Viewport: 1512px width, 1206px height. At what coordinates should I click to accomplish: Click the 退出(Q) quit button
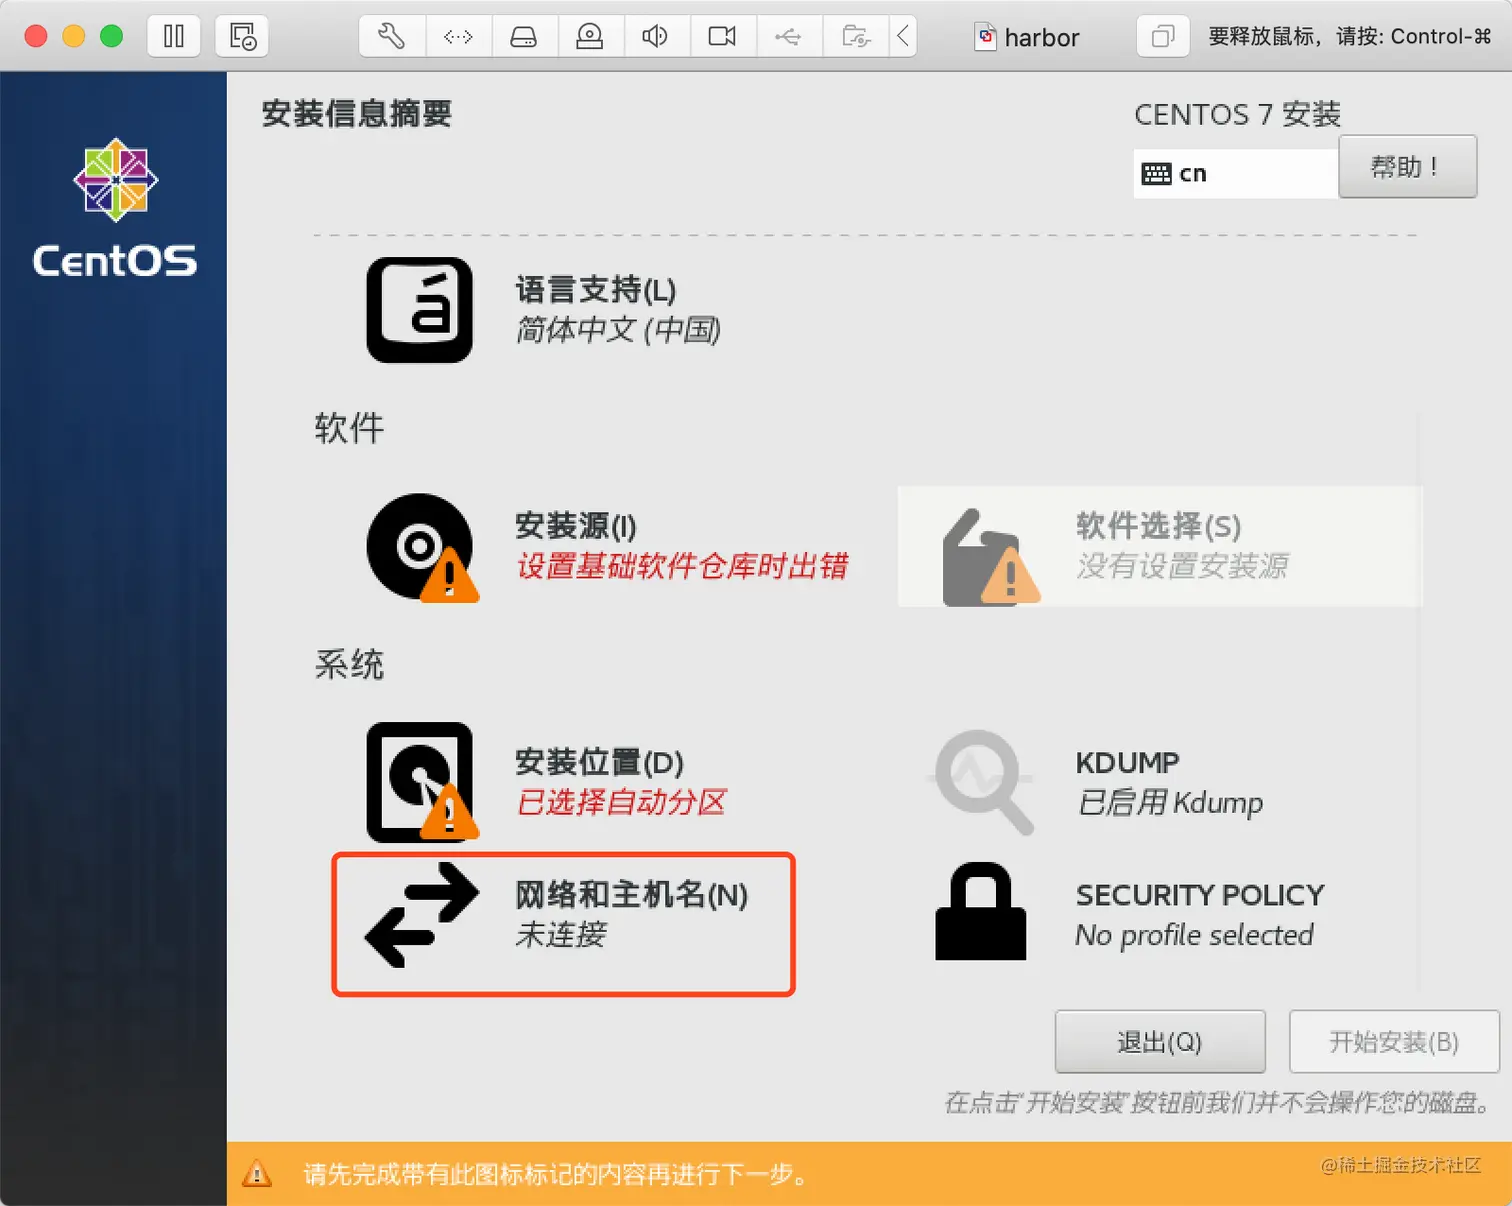pyautogui.click(x=1160, y=1042)
